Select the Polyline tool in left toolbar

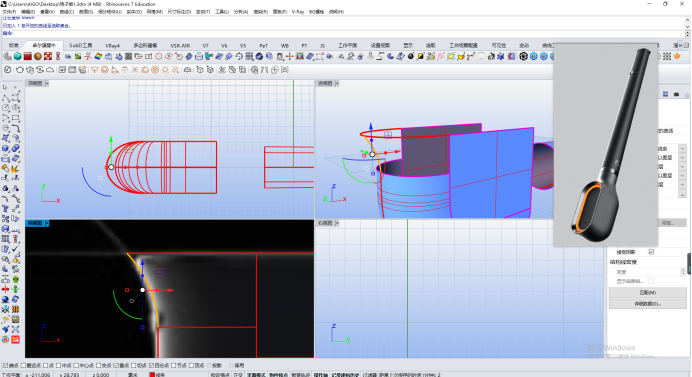5,98
